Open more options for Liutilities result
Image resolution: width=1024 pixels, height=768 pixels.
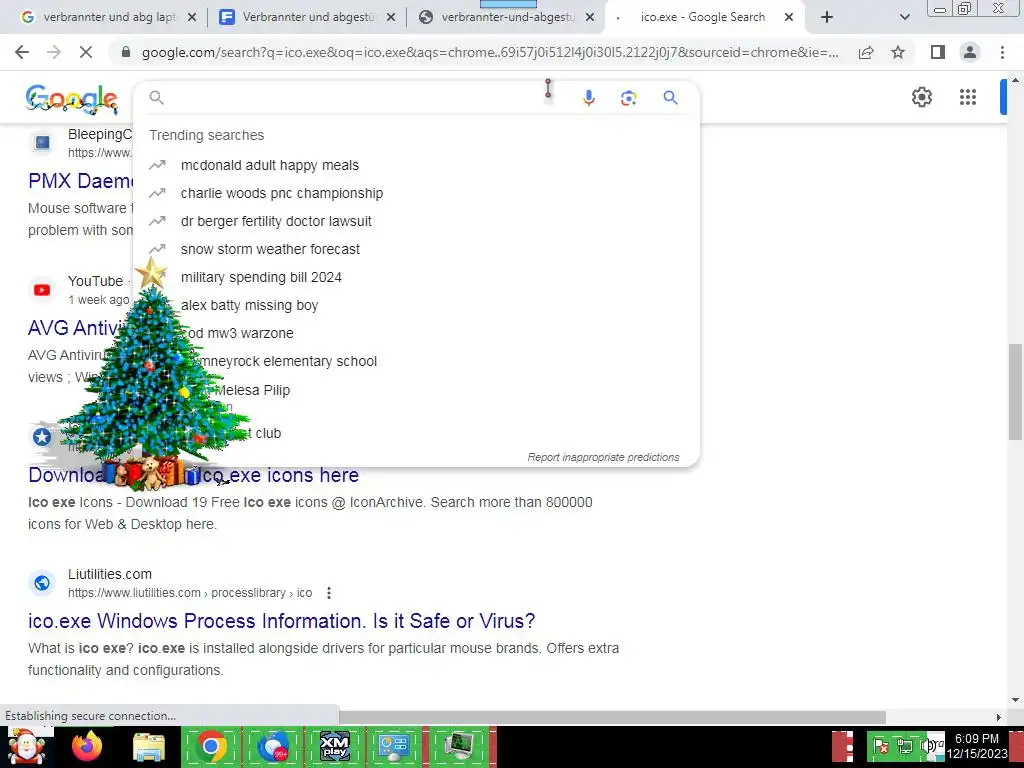point(329,593)
